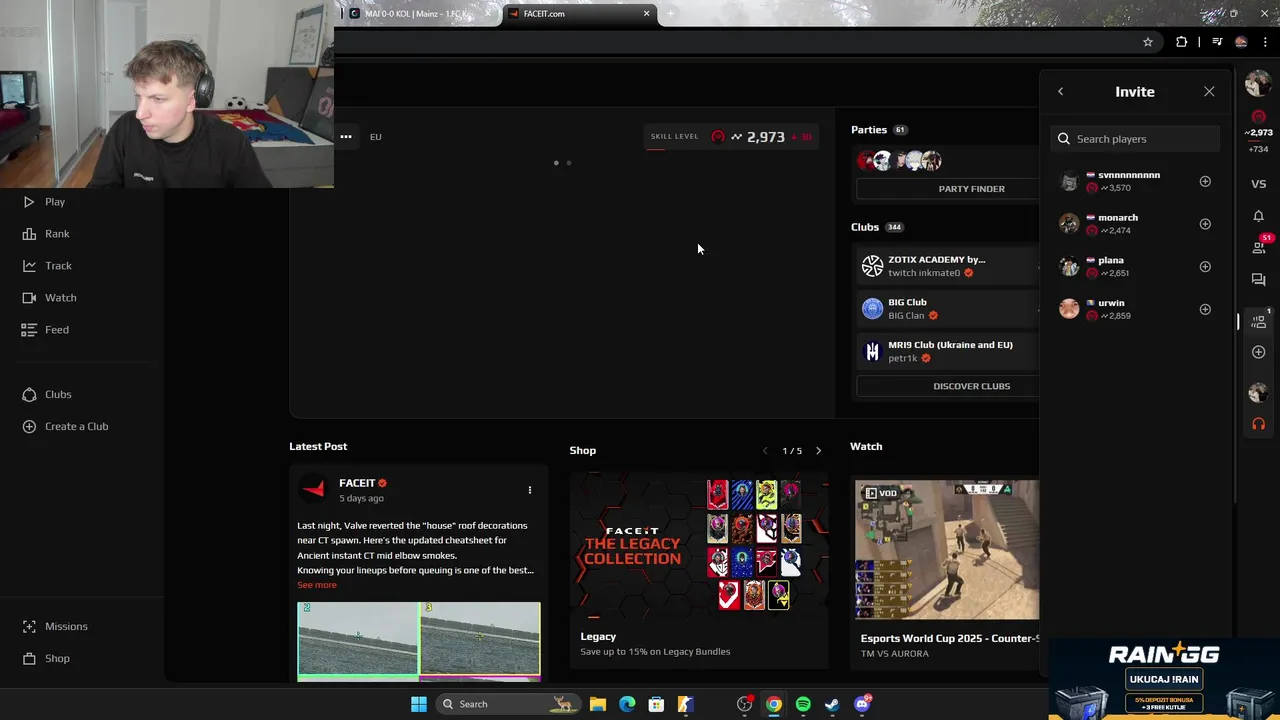Screen dimensions: 1280x720
Task: Open OBS Studio from the taskbar
Action: coord(744,704)
